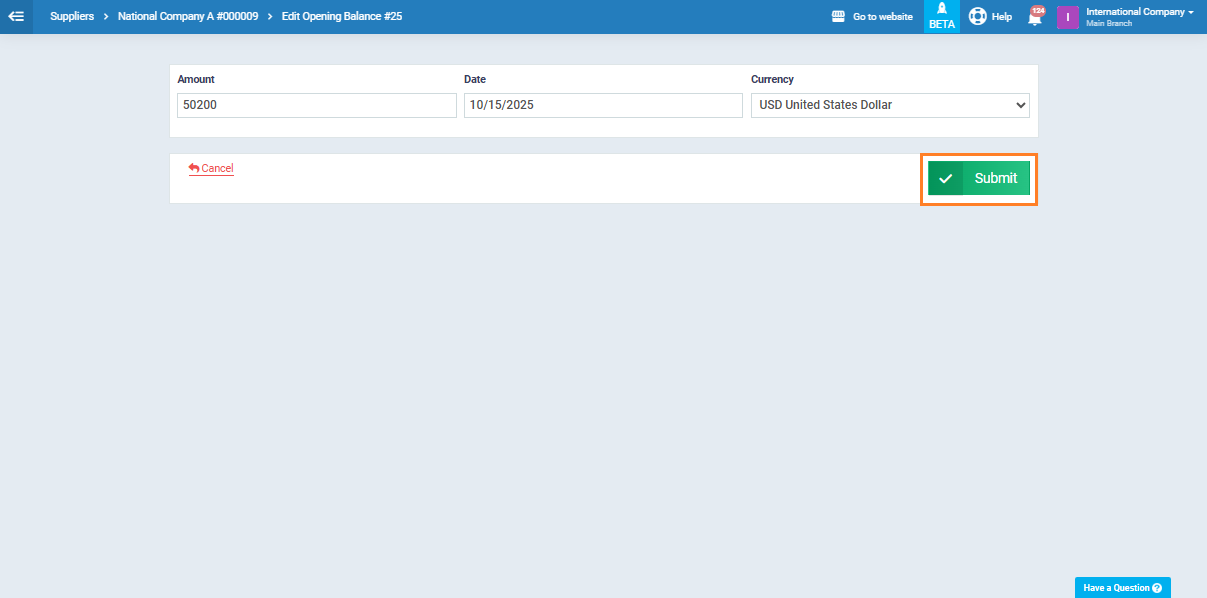The height and width of the screenshot is (598, 1207).
Task: Click the checkmark icon on the Submit button
Action: point(945,178)
